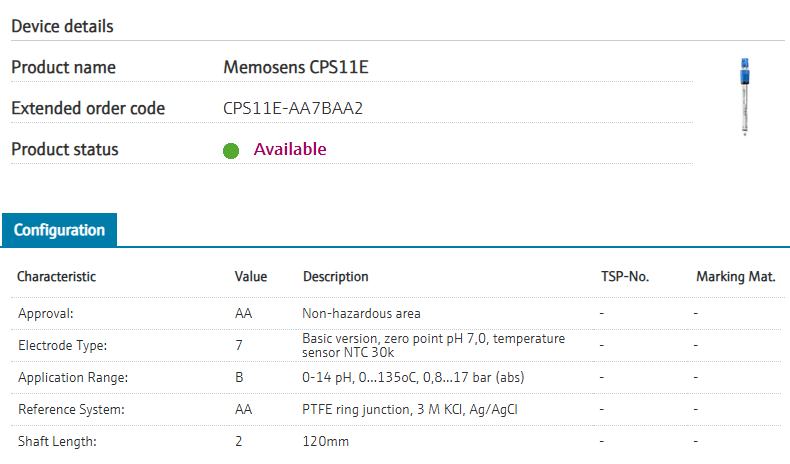Image resolution: width=790 pixels, height=464 pixels.
Task: Click the Available product status text
Action: pyautogui.click(x=289, y=149)
